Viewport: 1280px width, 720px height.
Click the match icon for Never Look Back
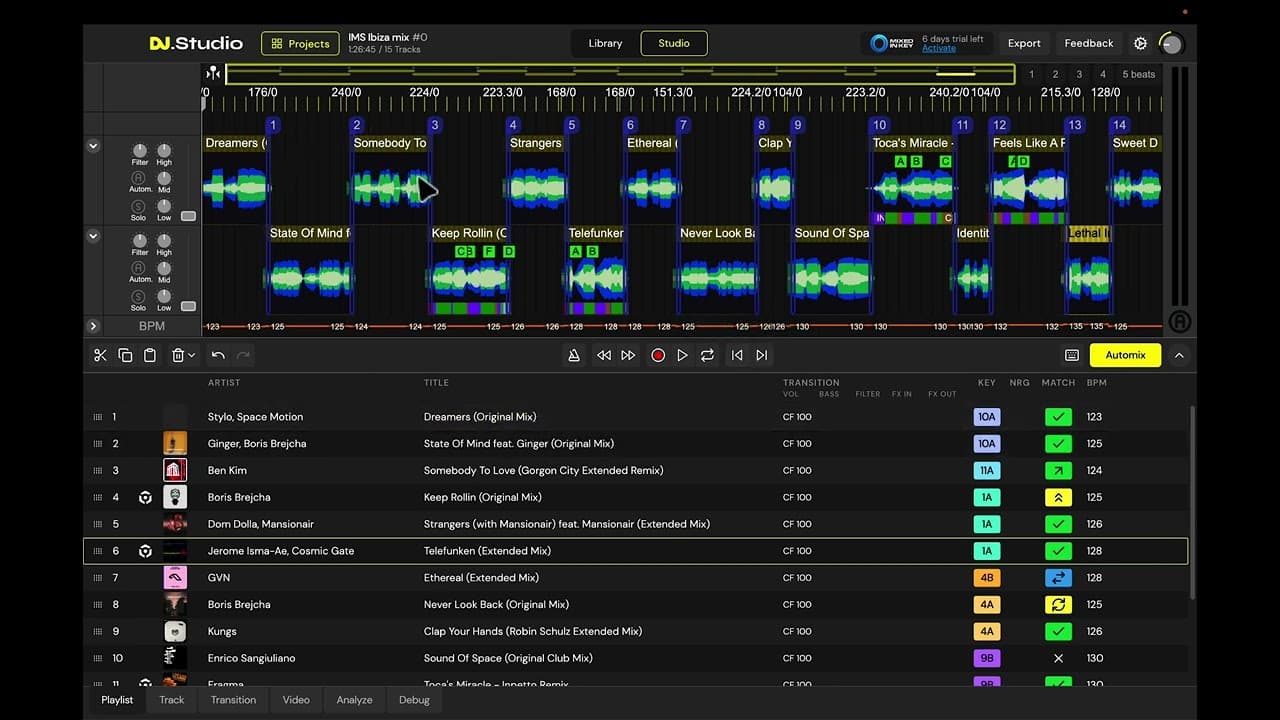tap(1058, 605)
